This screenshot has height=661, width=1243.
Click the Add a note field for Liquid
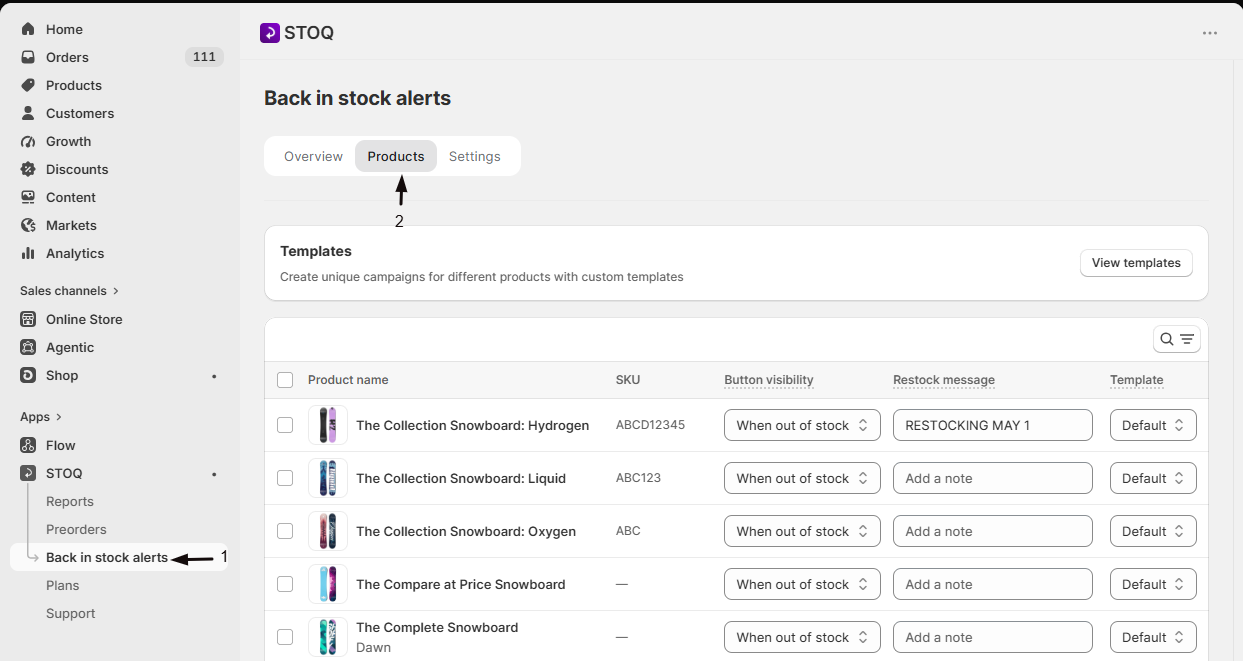tap(993, 478)
